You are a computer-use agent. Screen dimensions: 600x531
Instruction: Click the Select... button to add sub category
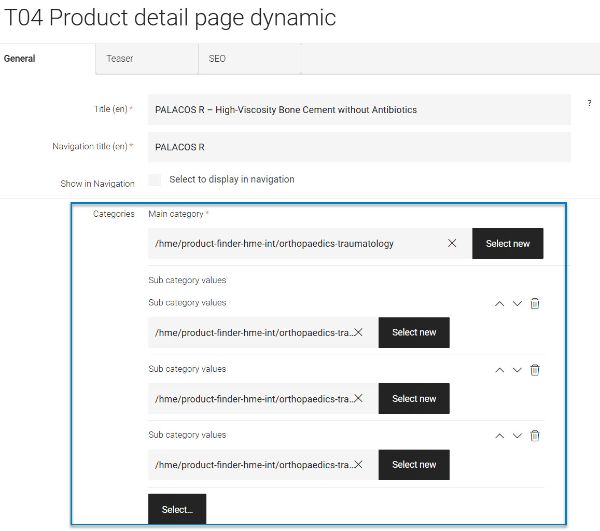click(177, 509)
